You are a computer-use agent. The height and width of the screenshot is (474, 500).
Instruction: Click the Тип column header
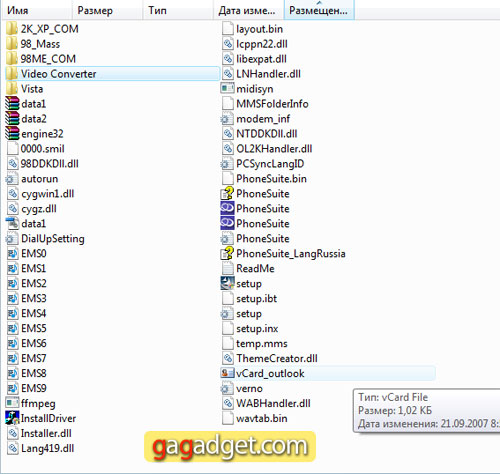coord(157,10)
